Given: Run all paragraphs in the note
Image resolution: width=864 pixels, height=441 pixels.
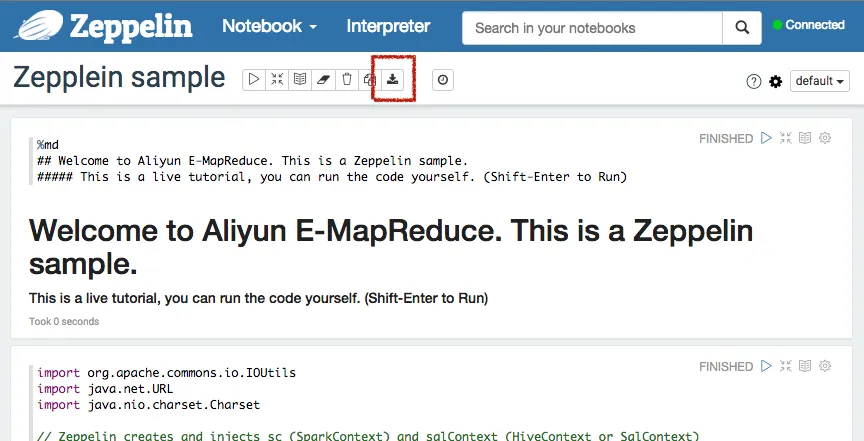Looking at the screenshot, I should click(253, 80).
